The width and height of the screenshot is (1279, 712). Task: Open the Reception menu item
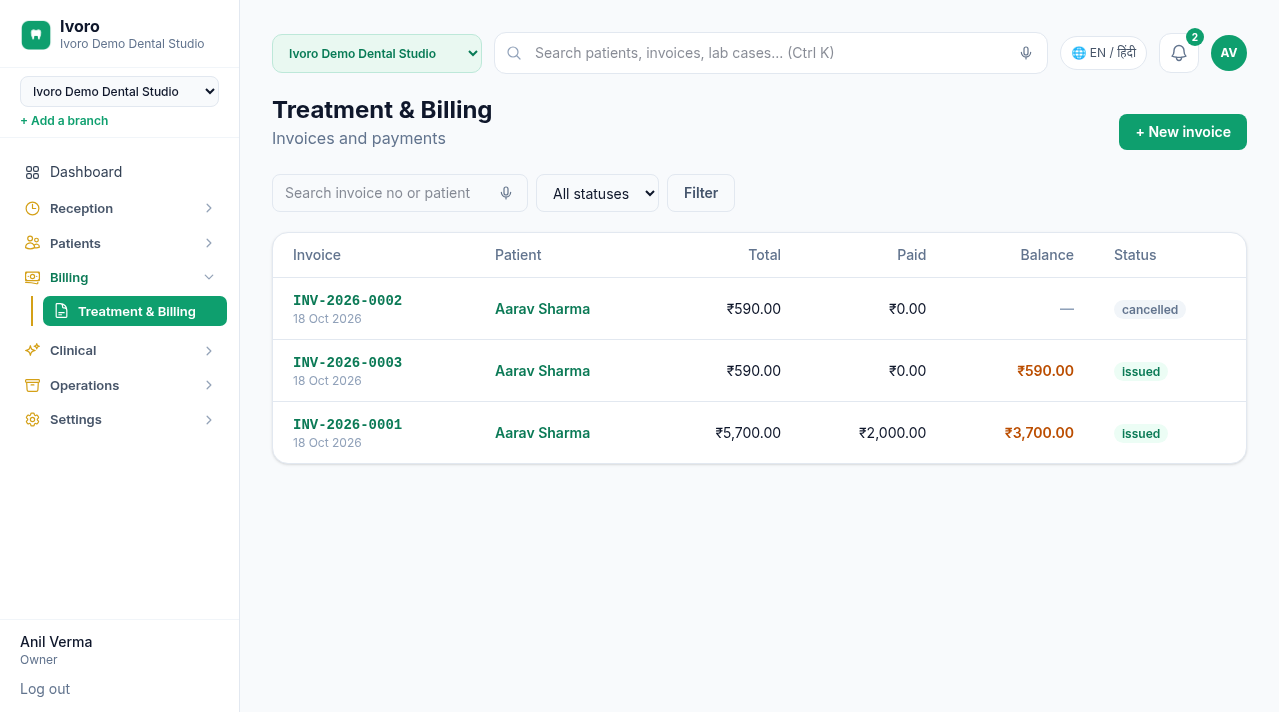tap(120, 208)
